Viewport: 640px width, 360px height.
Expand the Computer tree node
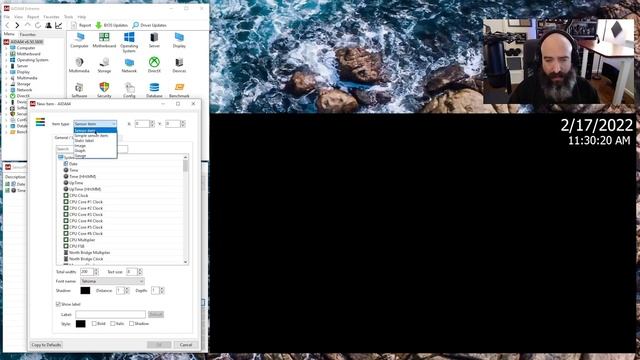click(x=7, y=48)
